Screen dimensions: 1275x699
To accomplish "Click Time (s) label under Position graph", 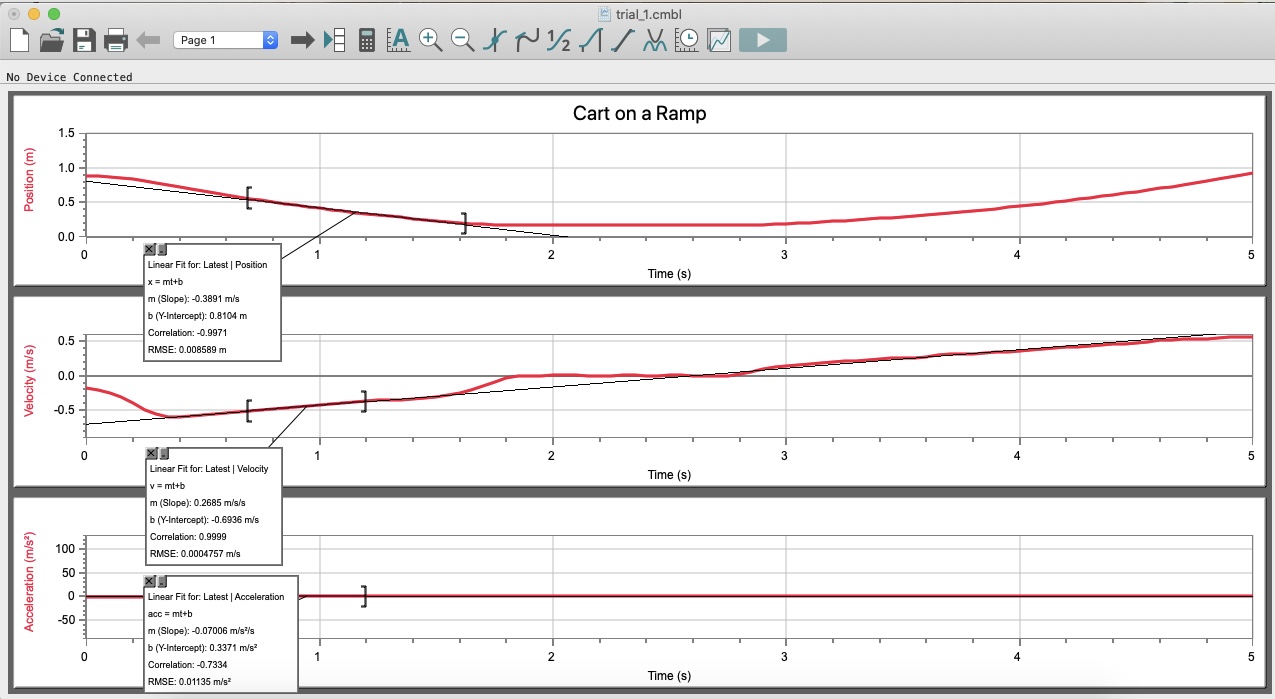I will [x=668, y=273].
